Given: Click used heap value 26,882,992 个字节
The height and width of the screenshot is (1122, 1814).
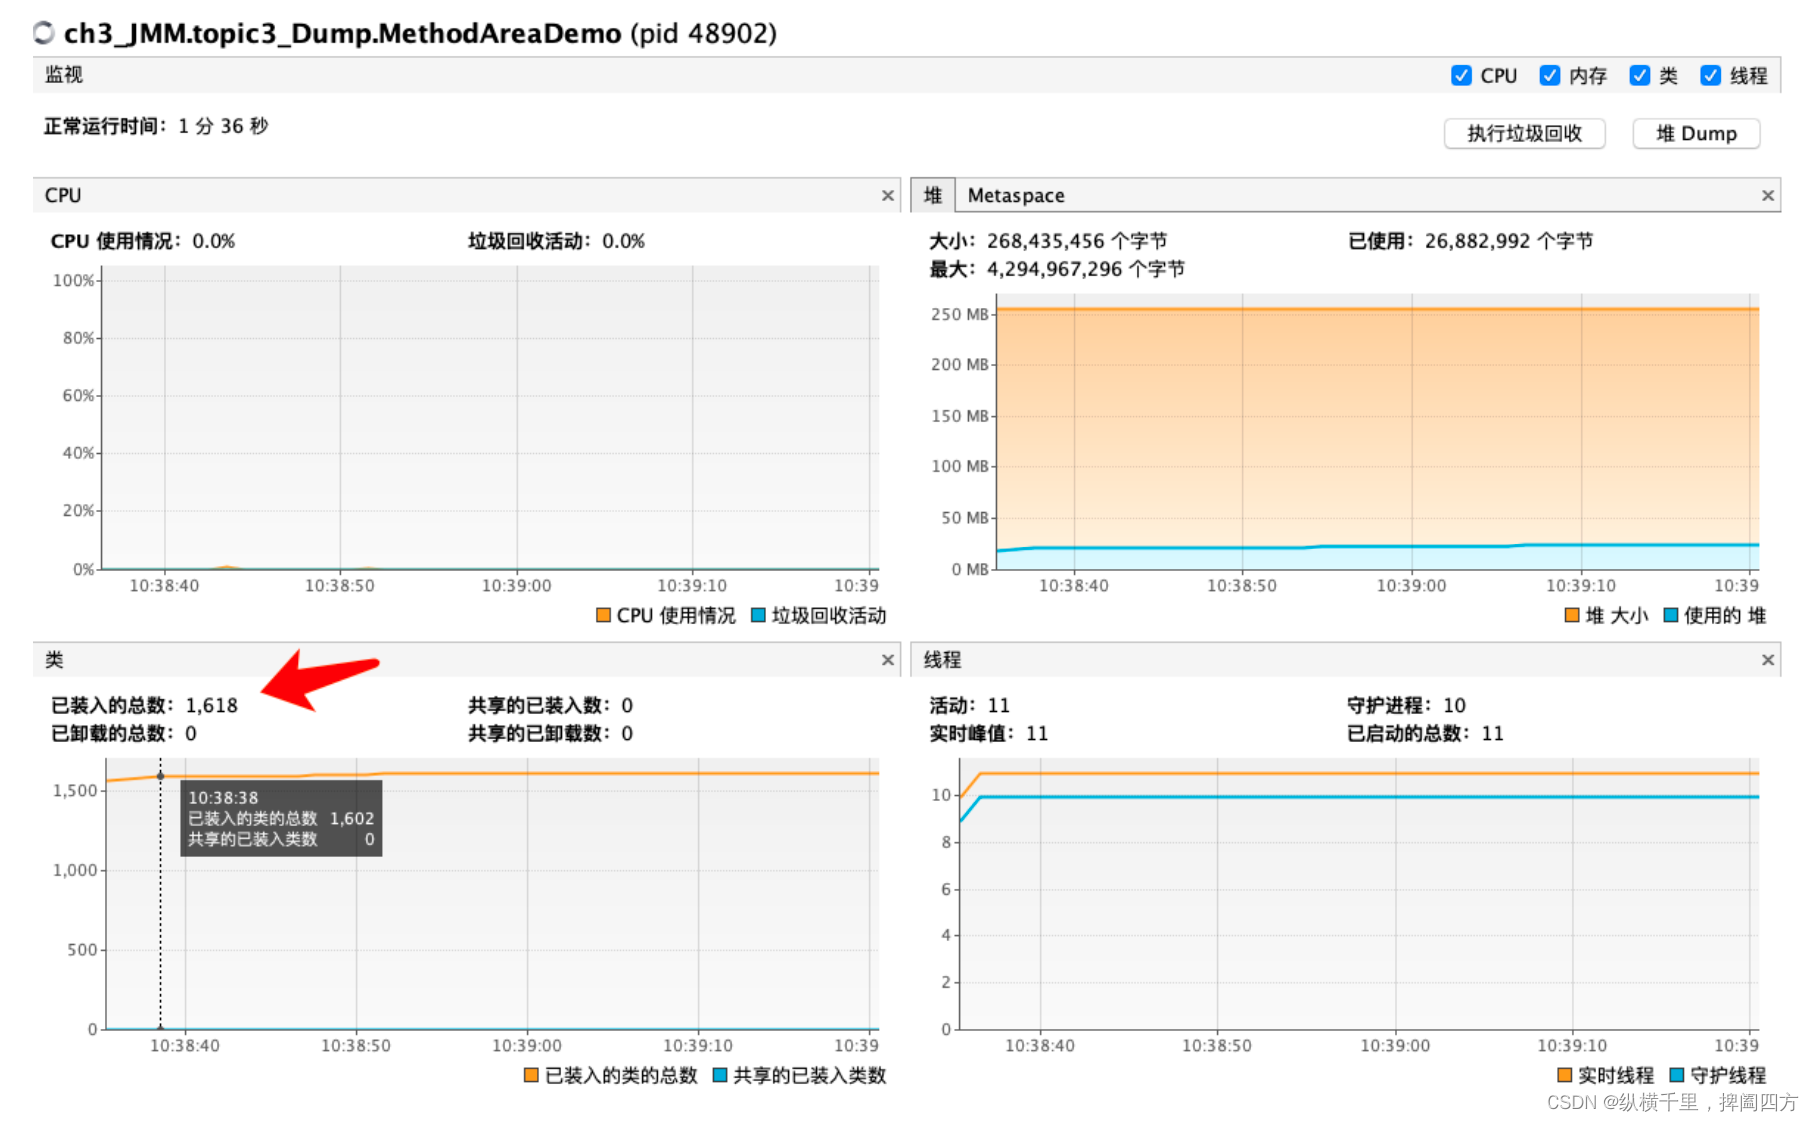Looking at the screenshot, I should point(1509,241).
